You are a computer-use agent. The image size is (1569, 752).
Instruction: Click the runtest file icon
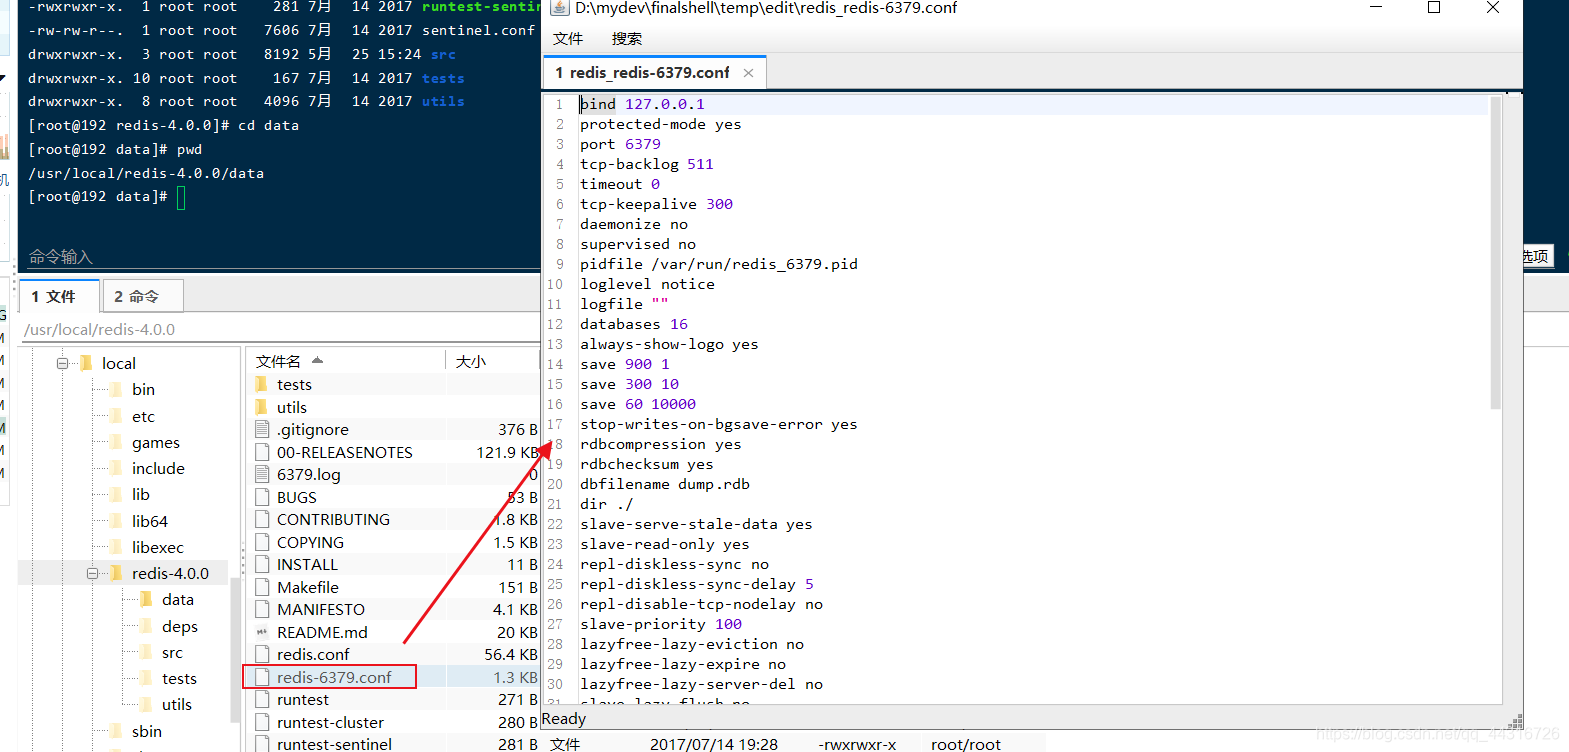click(x=262, y=699)
